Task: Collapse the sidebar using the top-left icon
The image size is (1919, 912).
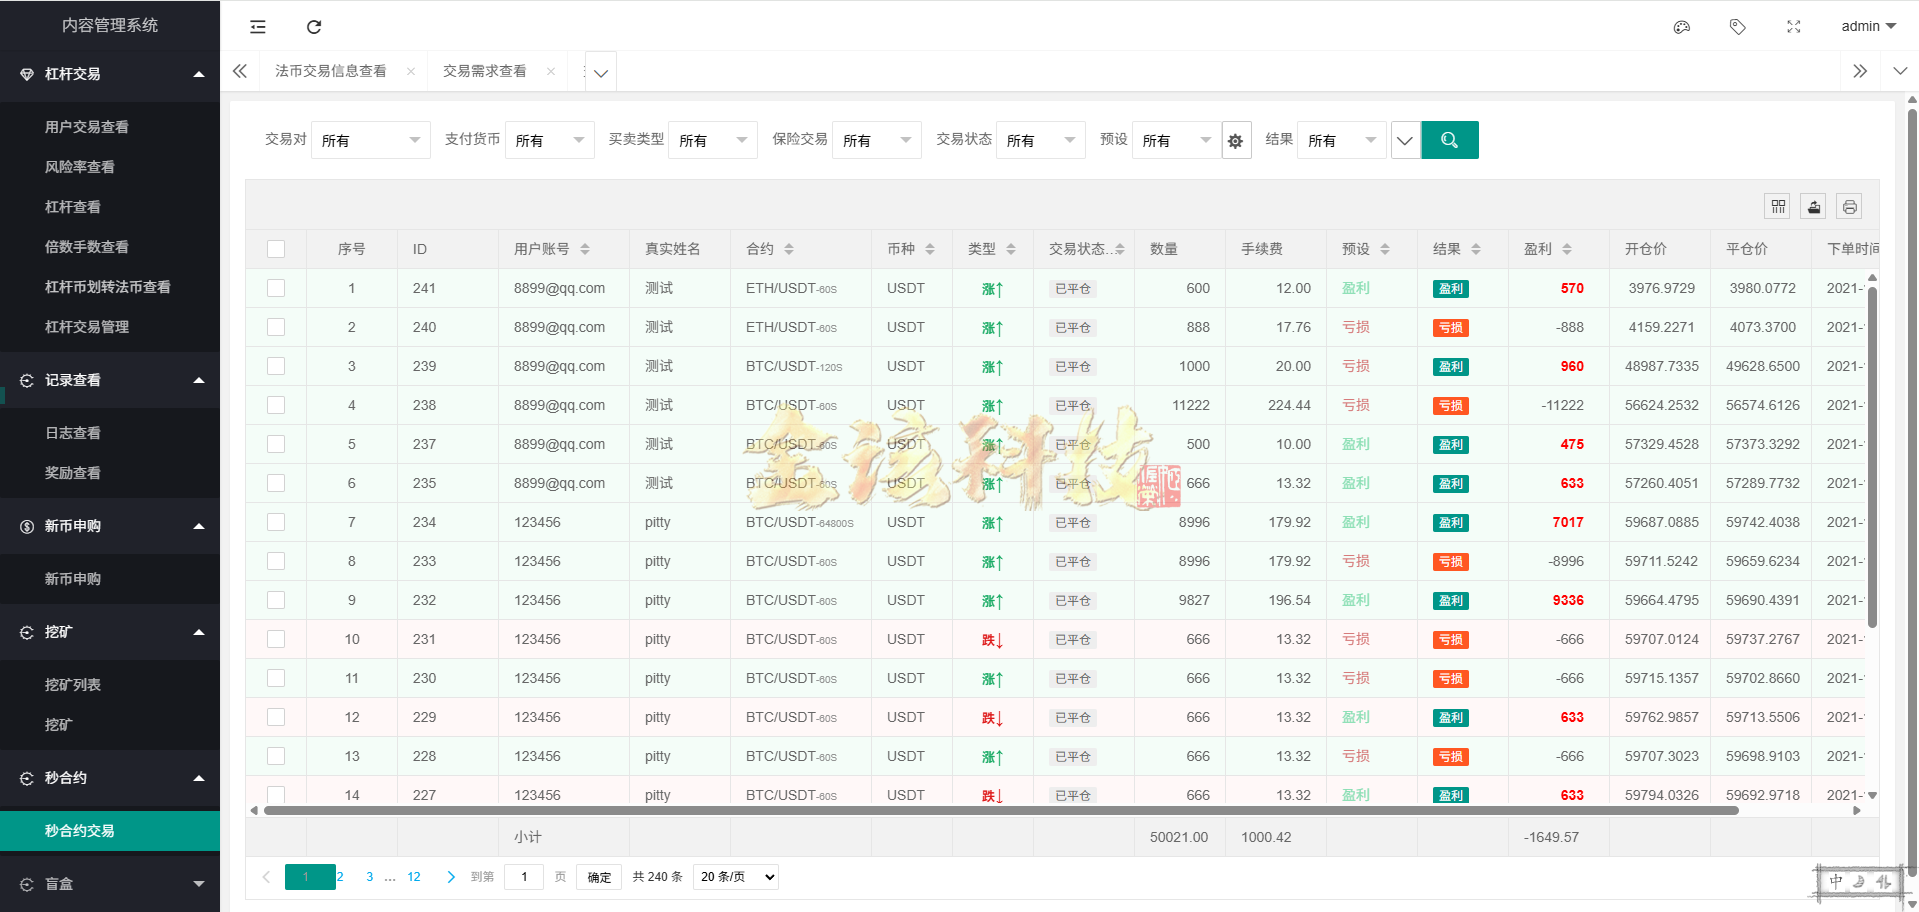Action: click(257, 27)
